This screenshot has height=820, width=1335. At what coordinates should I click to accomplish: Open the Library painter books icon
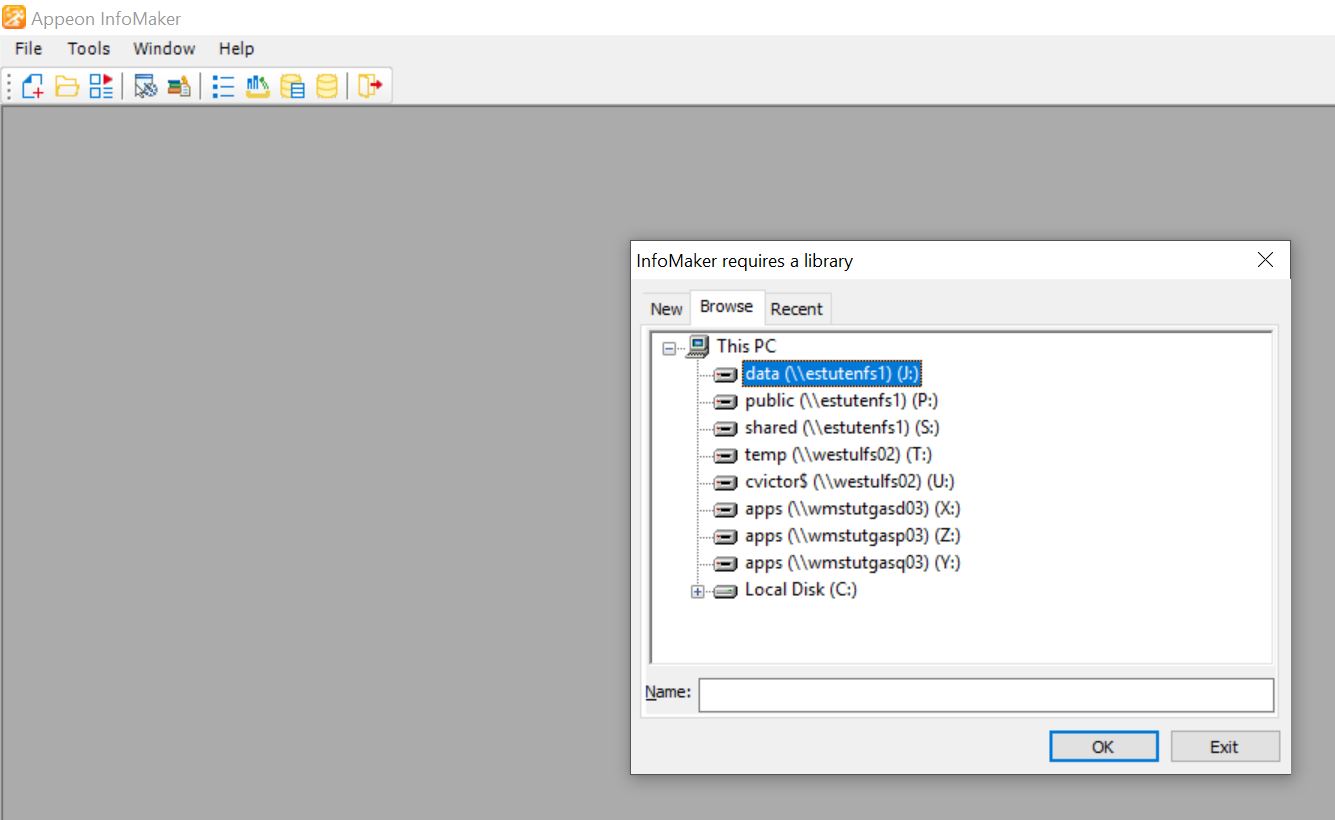click(x=179, y=87)
